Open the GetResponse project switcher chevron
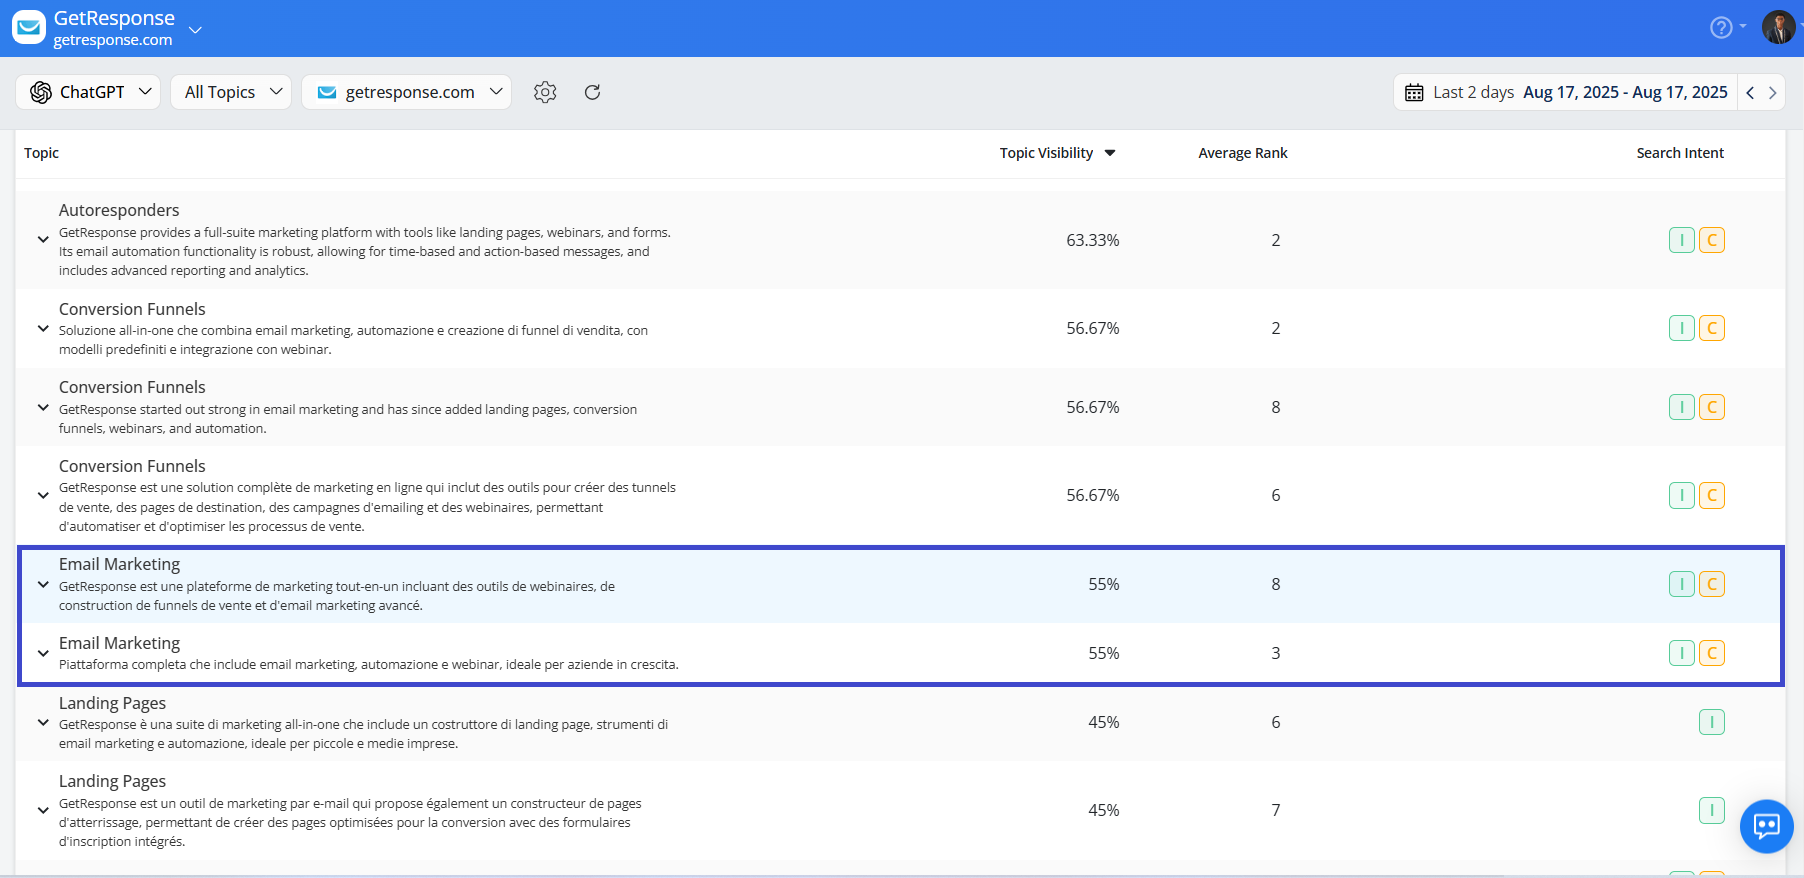This screenshot has width=1804, height=878. pyautogui.click(x=196, y=30)
